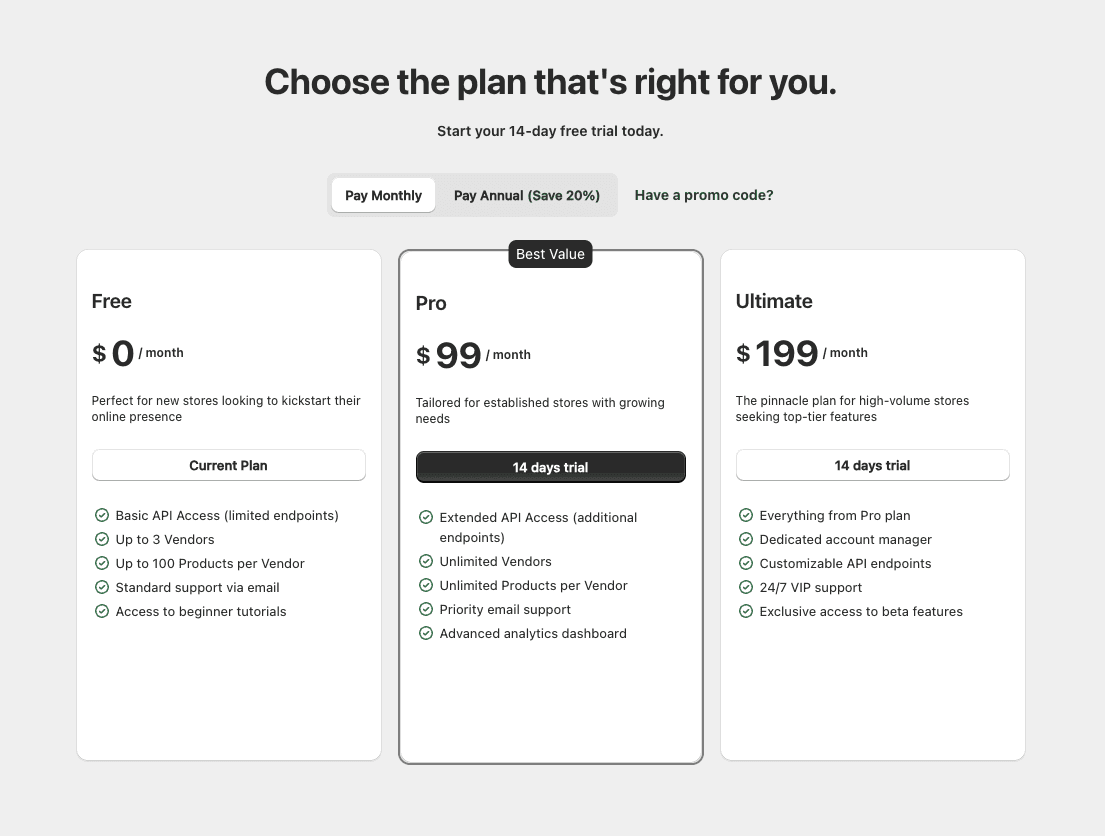Image resolution: width=1105 pixels, height=836 pixels.
Task: Click the checkmark beside Up to 3 Vendors
Action: click(102, 539)
